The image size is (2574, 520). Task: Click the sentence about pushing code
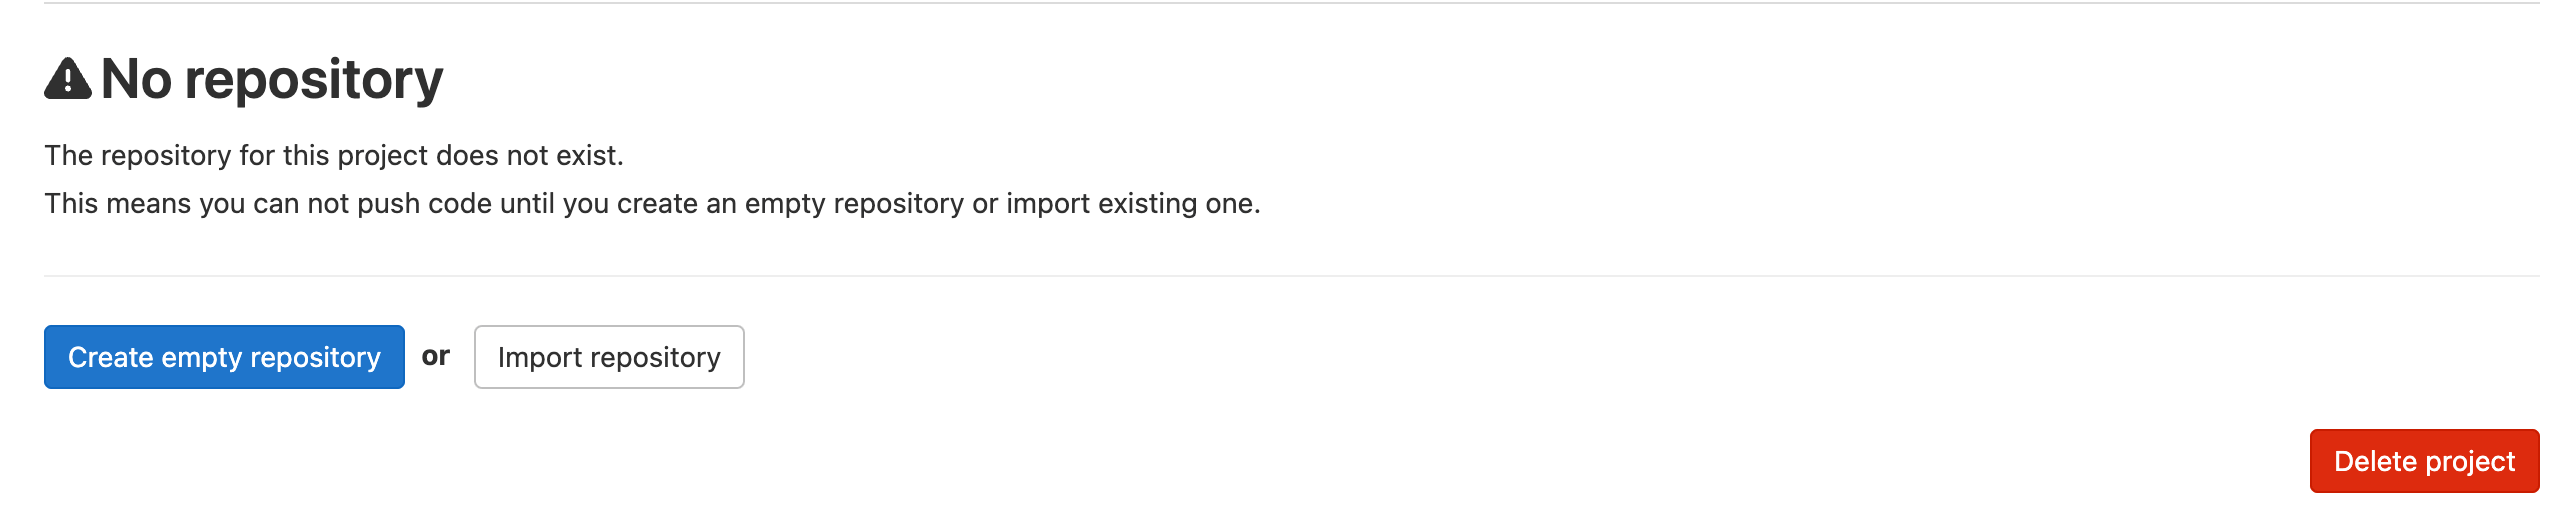click(x=652, y=203)
